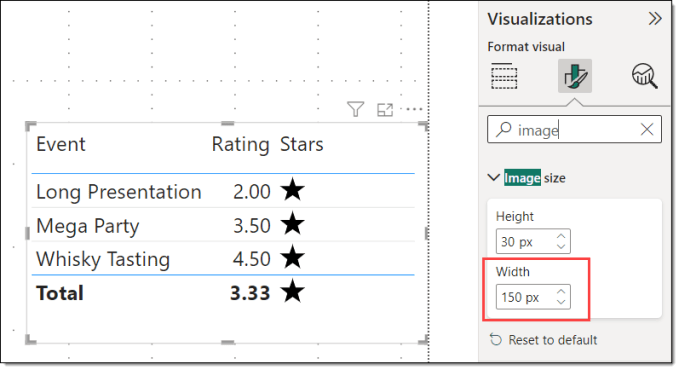Collapse the Image size section
Viewport: 679px width, 370px height.
(493, 178)
